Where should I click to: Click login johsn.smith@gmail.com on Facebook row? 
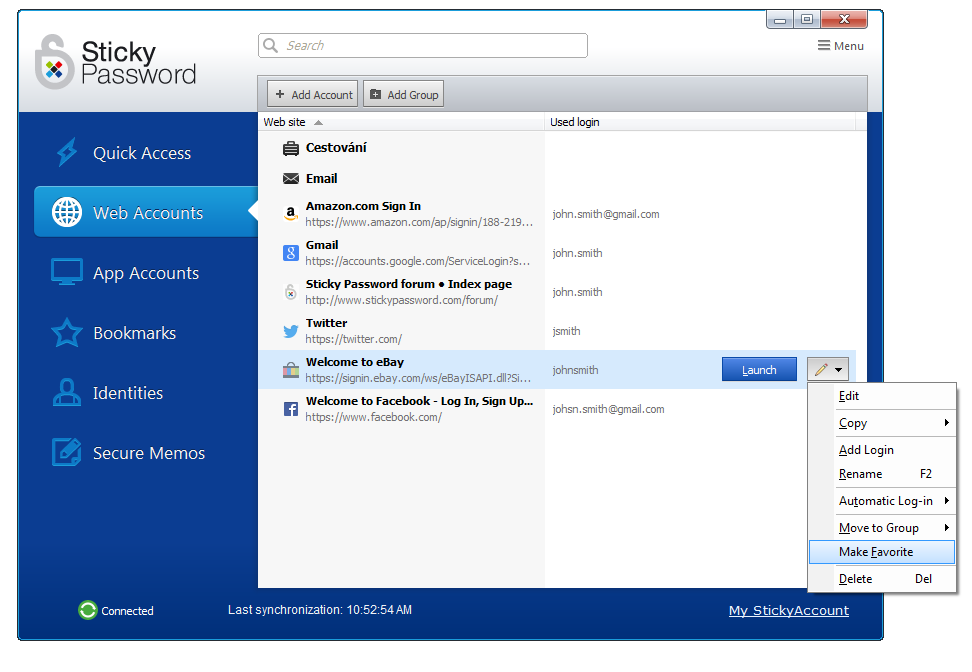coord(608,409)
